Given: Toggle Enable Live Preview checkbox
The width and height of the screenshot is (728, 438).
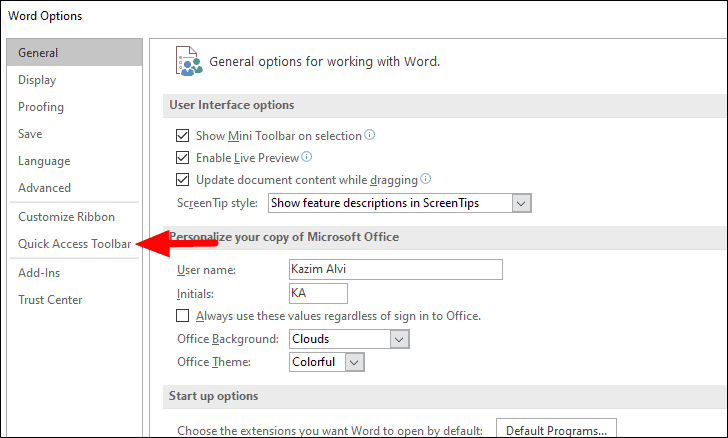Looking at the screenshot, I should (182, 157).
